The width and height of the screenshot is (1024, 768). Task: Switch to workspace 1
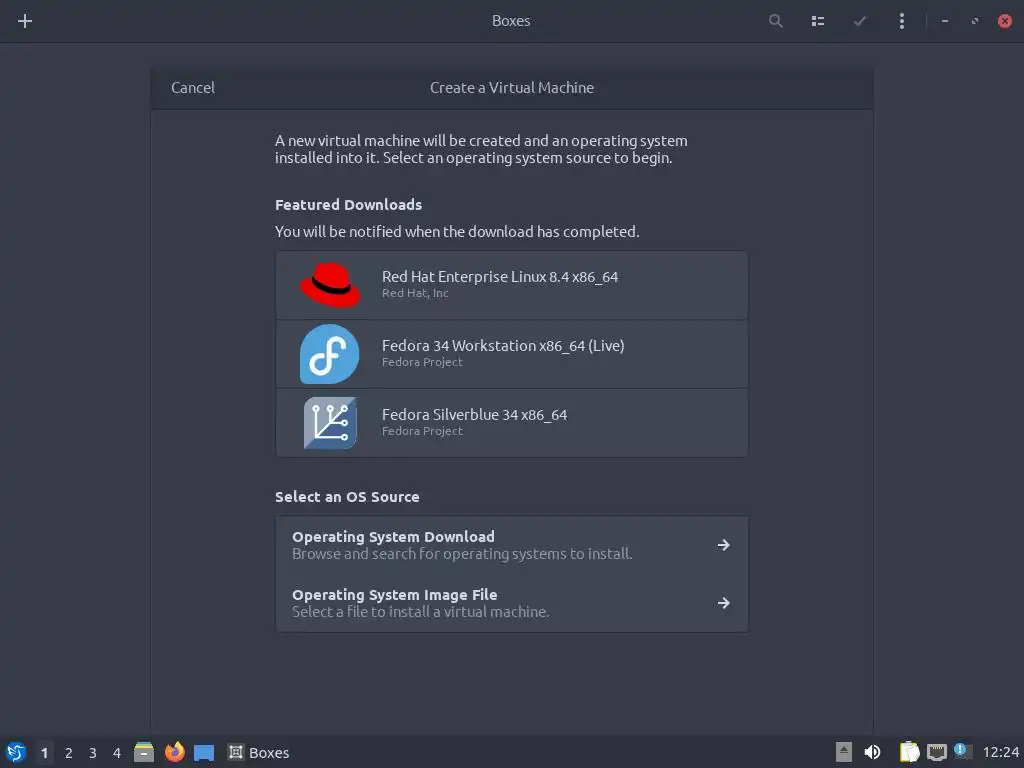coord(44,753)
